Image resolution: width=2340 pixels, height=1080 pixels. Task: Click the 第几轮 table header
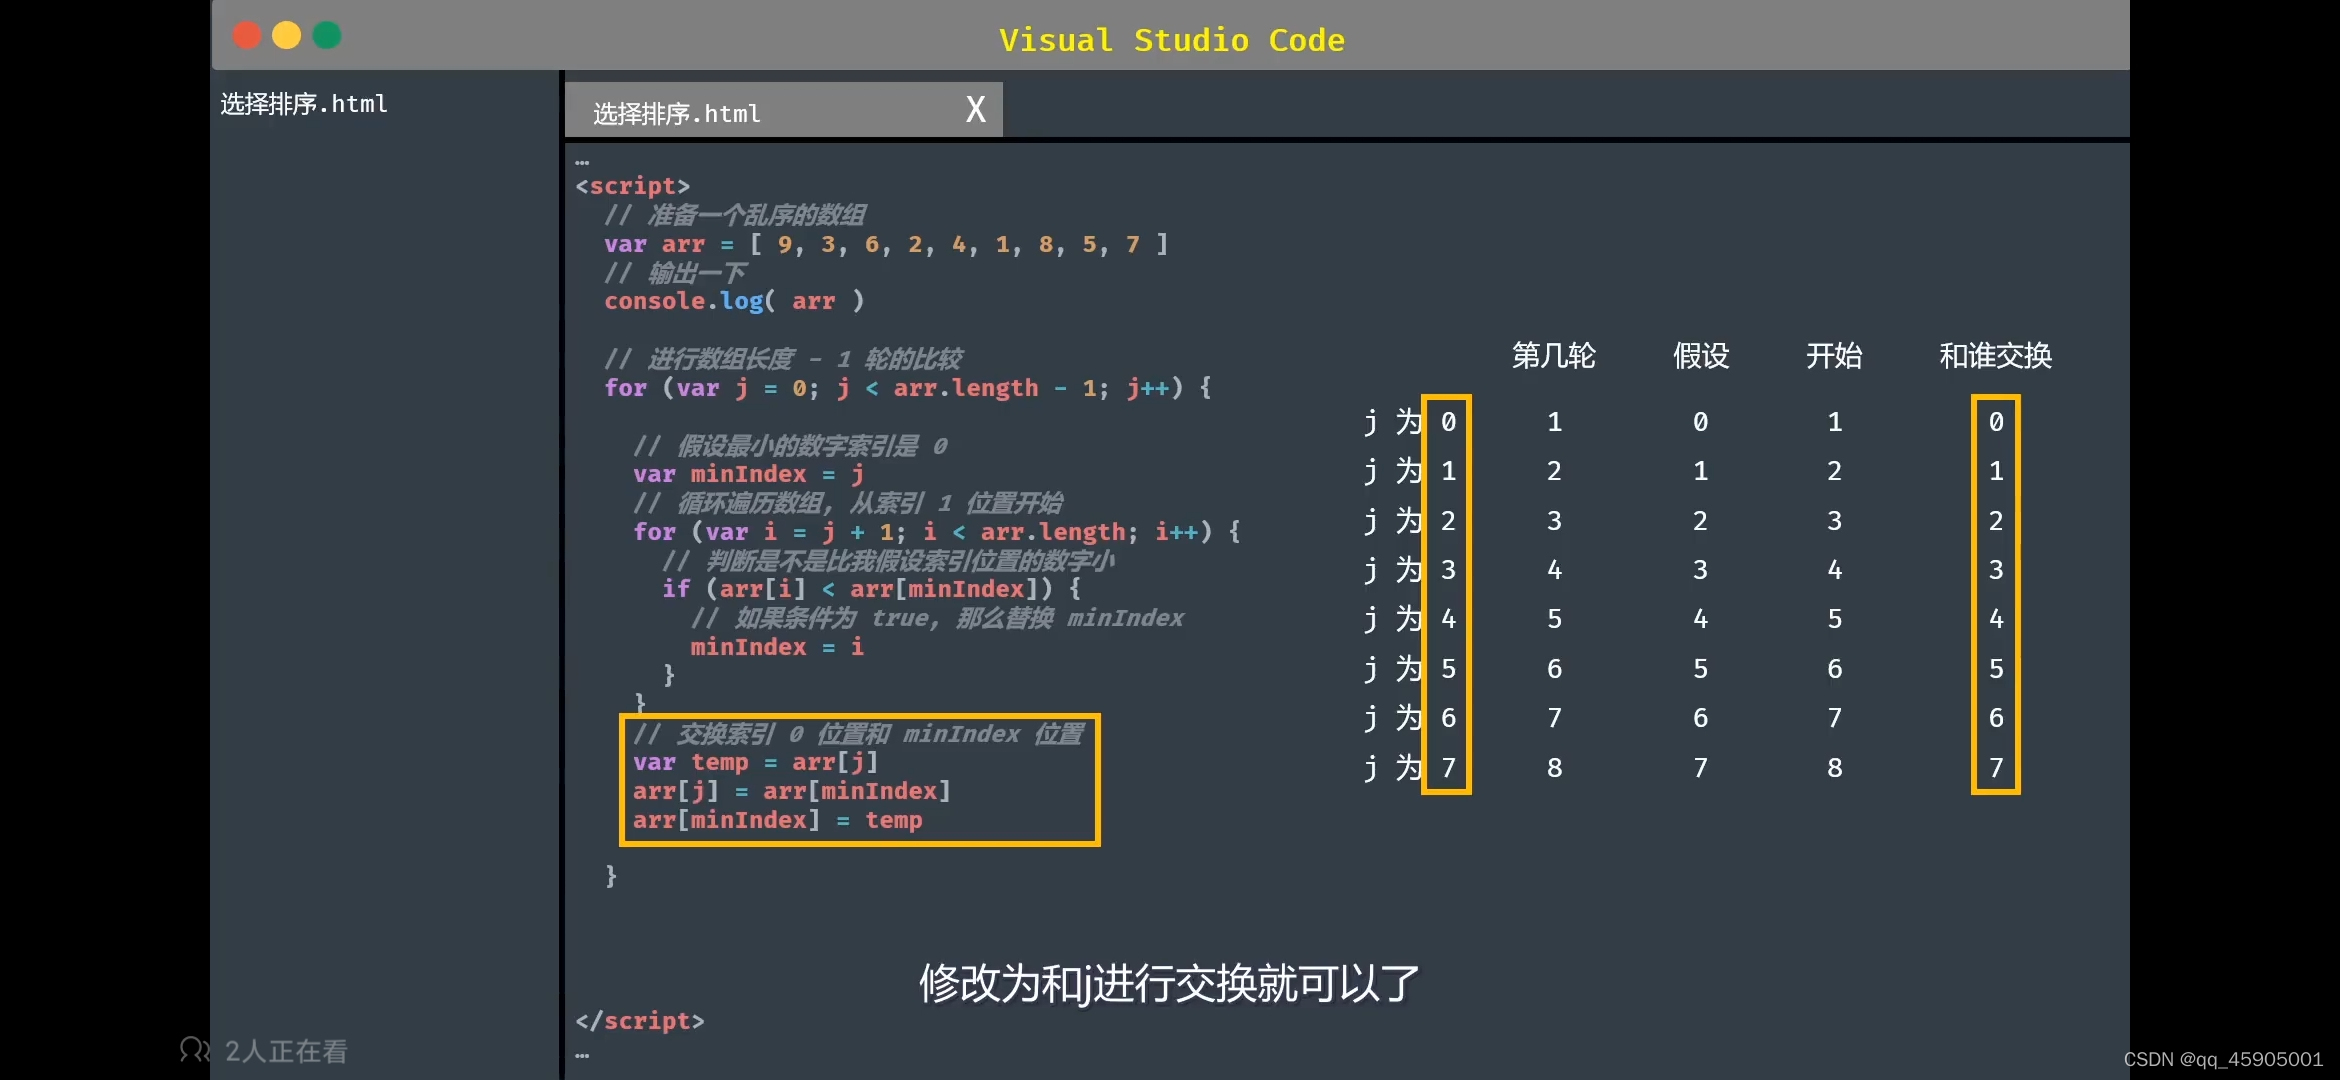pos(1553,356)
